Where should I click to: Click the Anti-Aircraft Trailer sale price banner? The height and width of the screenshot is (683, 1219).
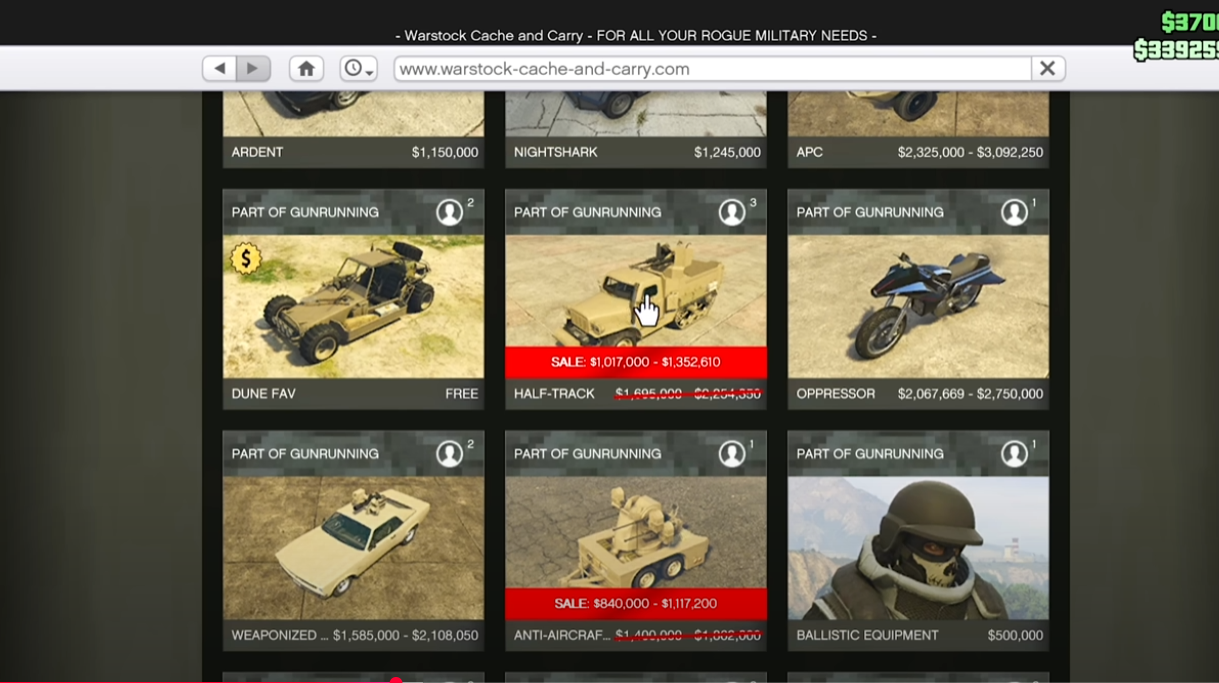[x=636, y=604]
